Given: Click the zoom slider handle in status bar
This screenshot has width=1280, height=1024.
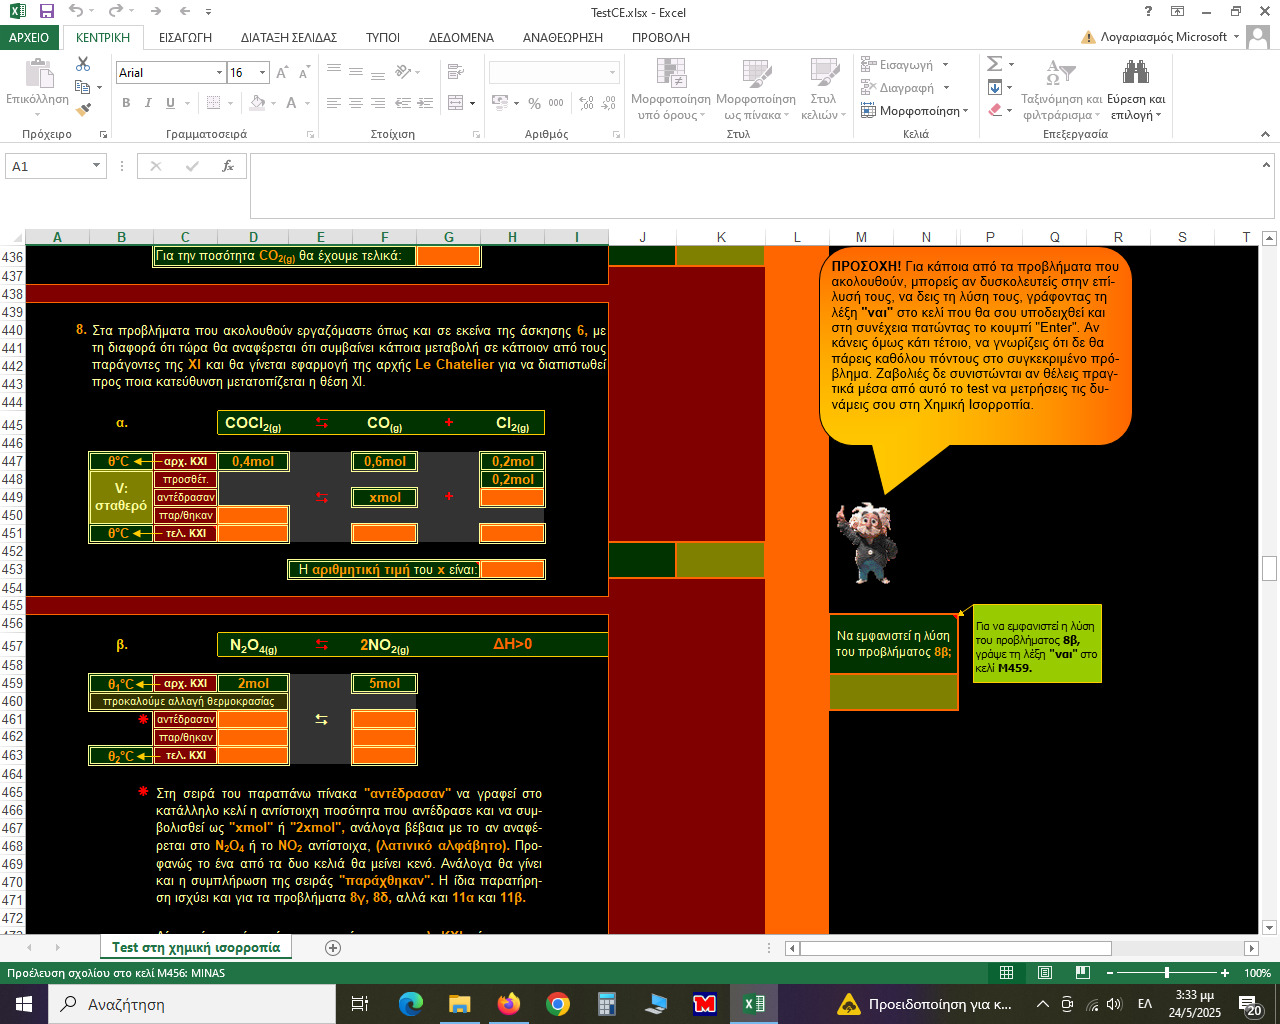Looking at the screenshot, I should tap(1166, 973).
